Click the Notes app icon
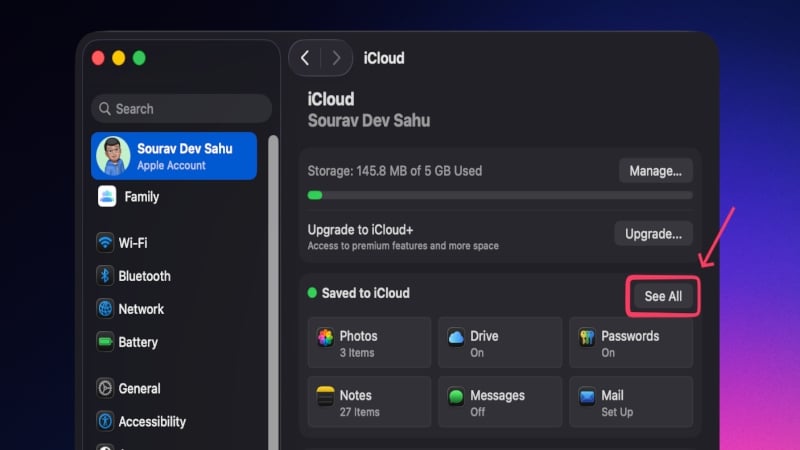 [x=326, y=396]
